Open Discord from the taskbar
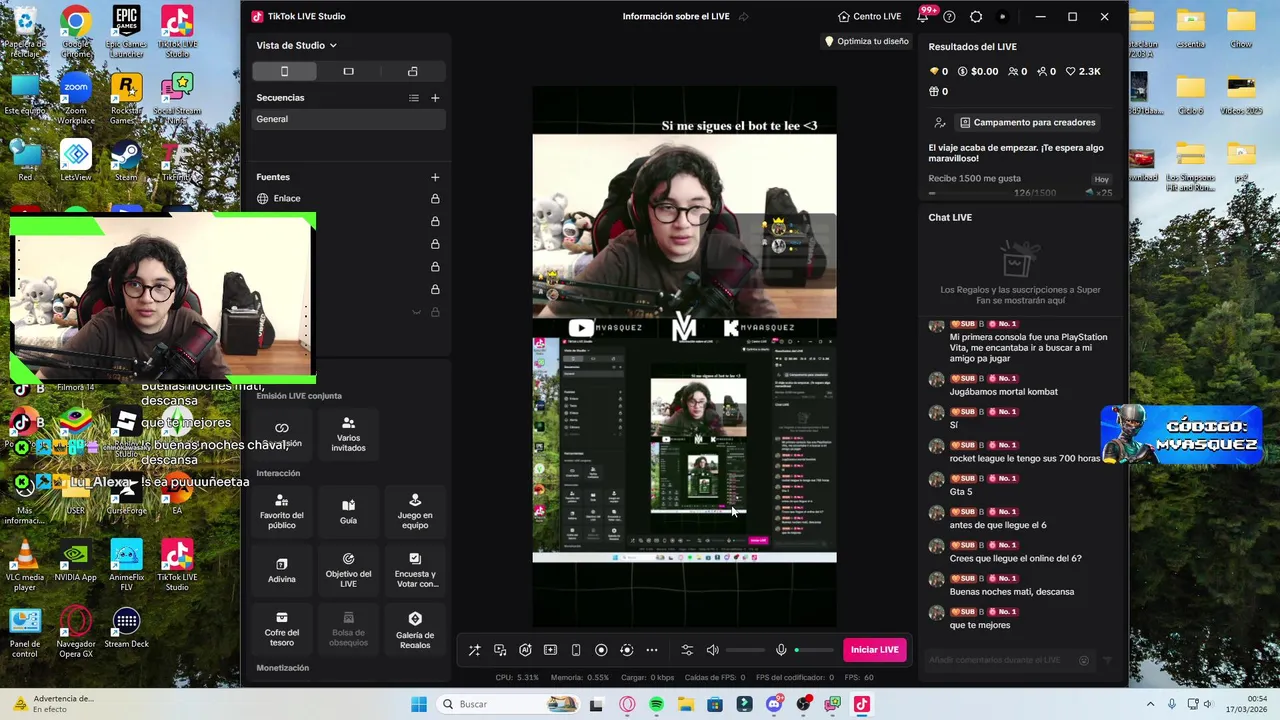Viewport: 1280px width, 720px height. [x=774, y=704]
